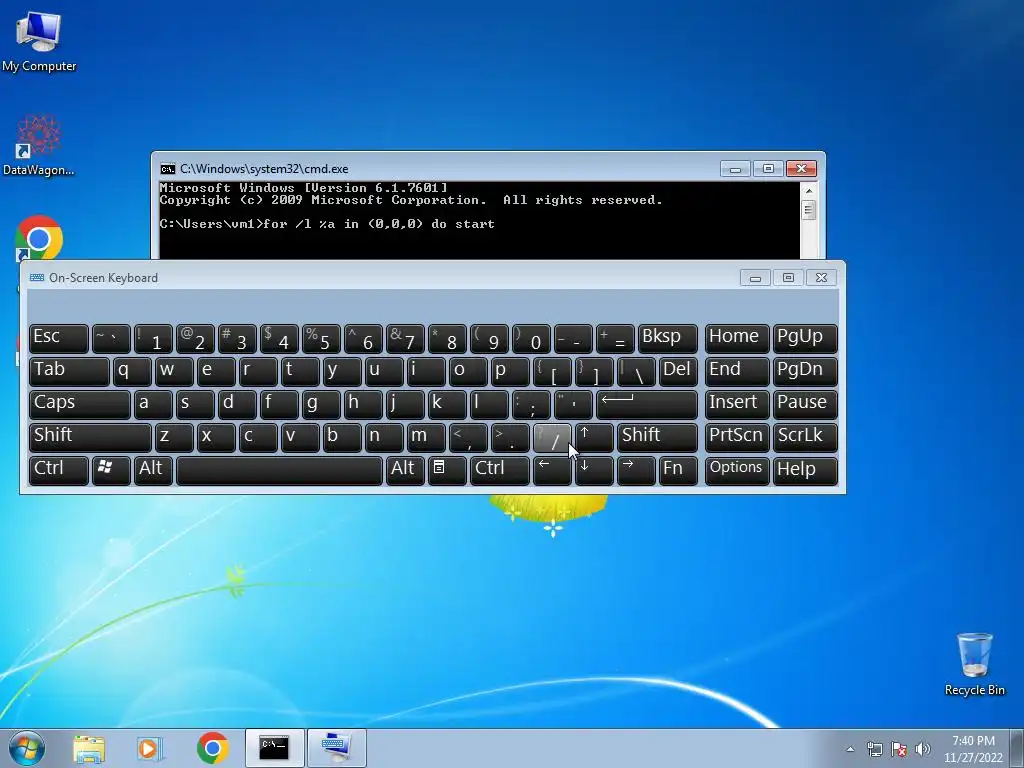Click the down arrow key

[x=594, y=470]
